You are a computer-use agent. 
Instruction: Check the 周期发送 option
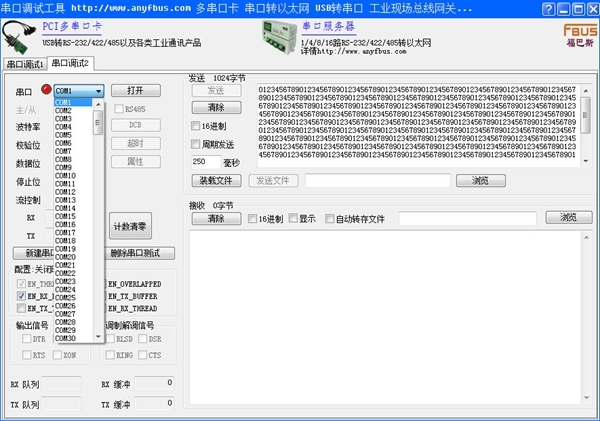197,144
